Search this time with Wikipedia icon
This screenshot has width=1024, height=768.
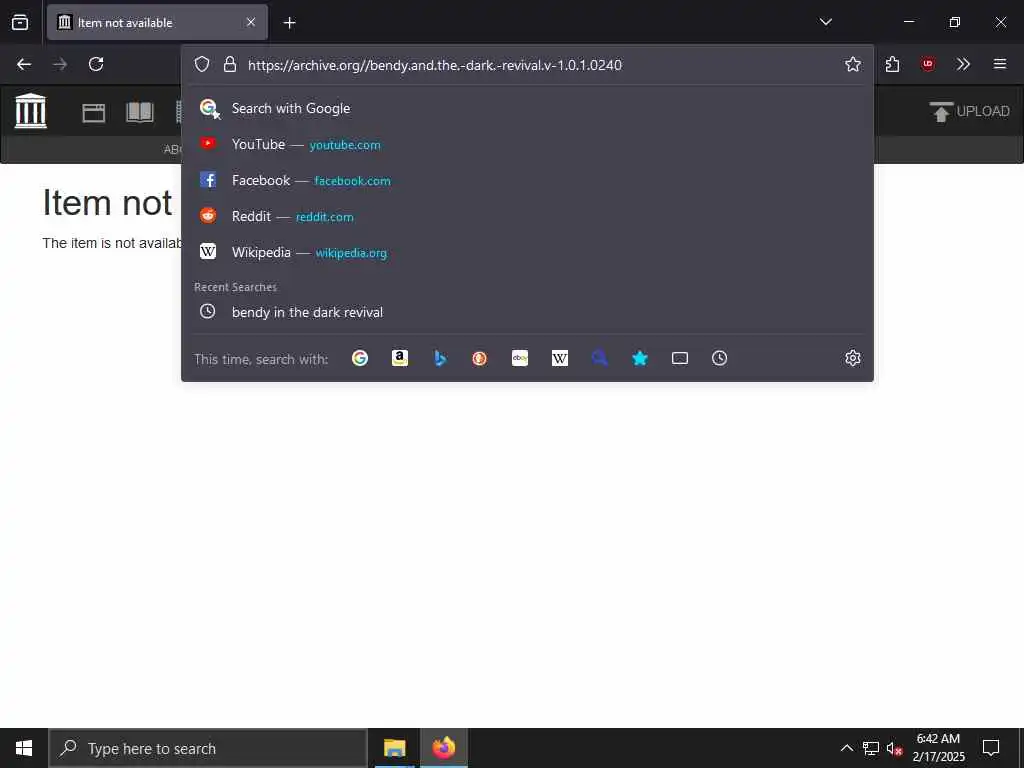560,358
